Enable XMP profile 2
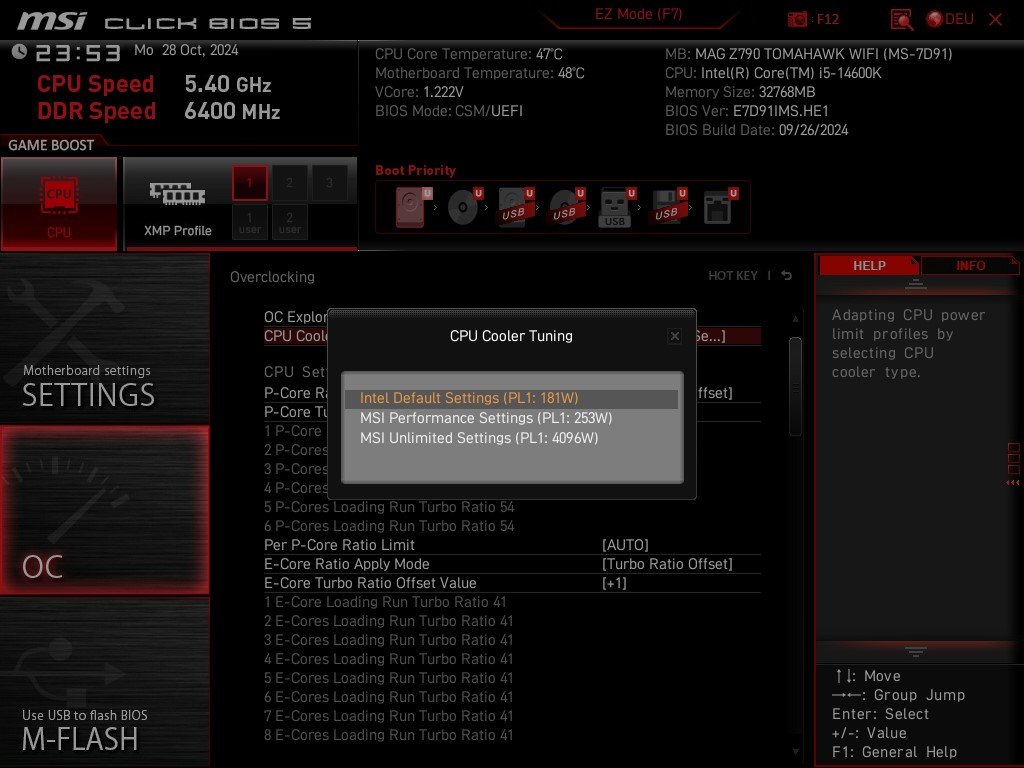This screenshot has width=1024, height=768. click(x=289, y=183)
